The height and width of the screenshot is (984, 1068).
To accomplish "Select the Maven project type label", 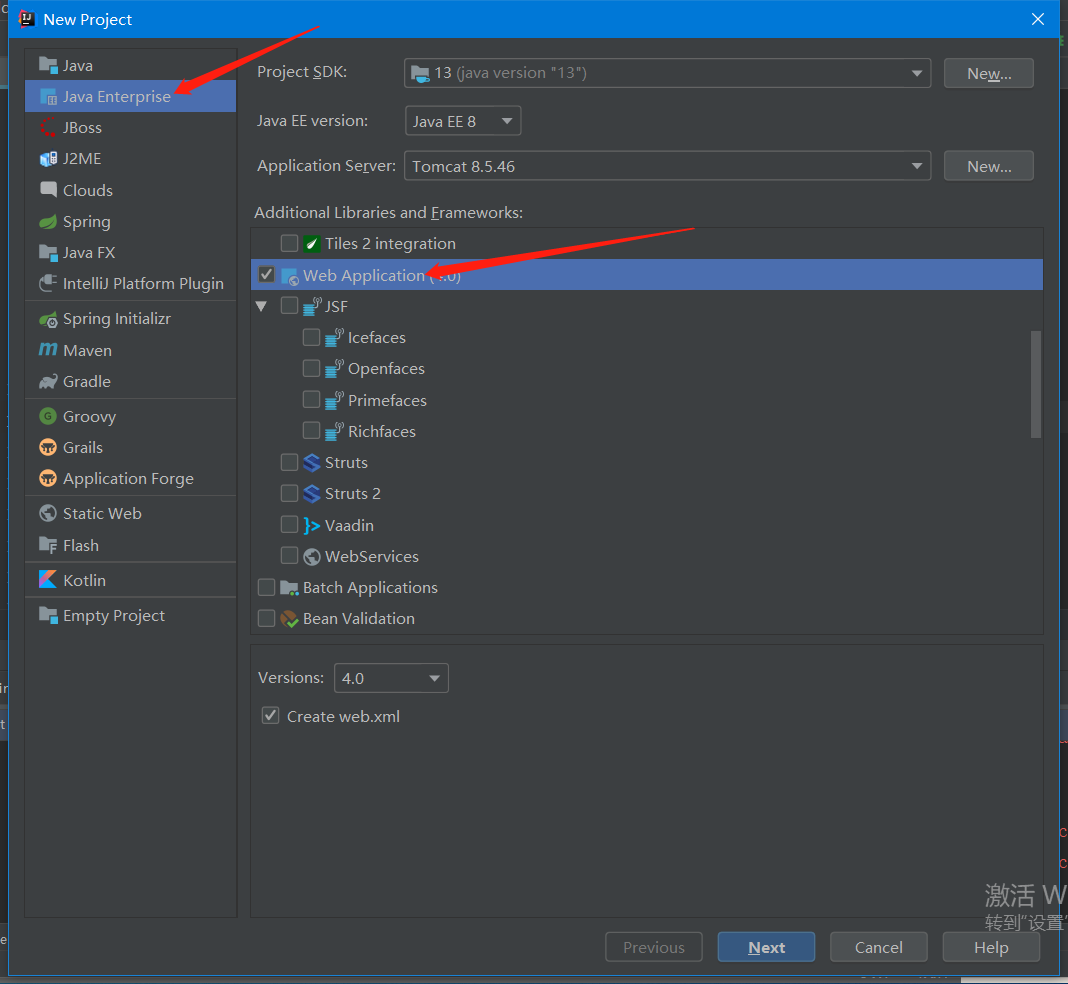I will (87, 351).
